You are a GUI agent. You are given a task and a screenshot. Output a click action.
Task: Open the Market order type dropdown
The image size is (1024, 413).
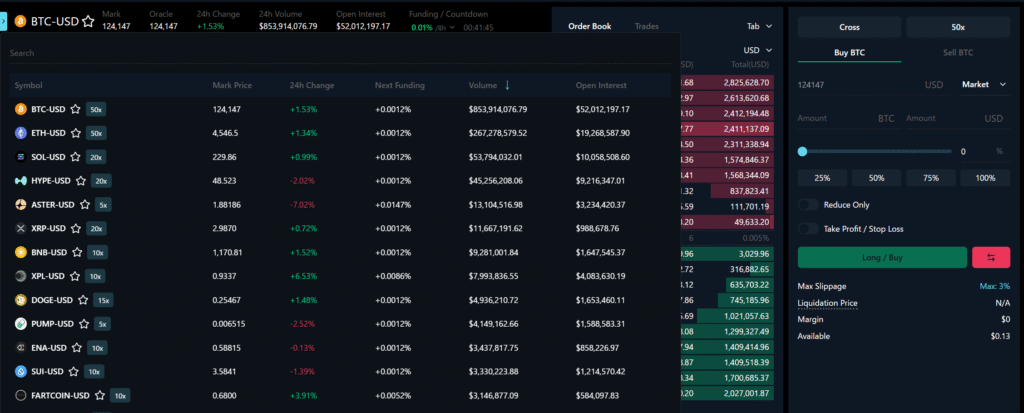coord(984,85)
